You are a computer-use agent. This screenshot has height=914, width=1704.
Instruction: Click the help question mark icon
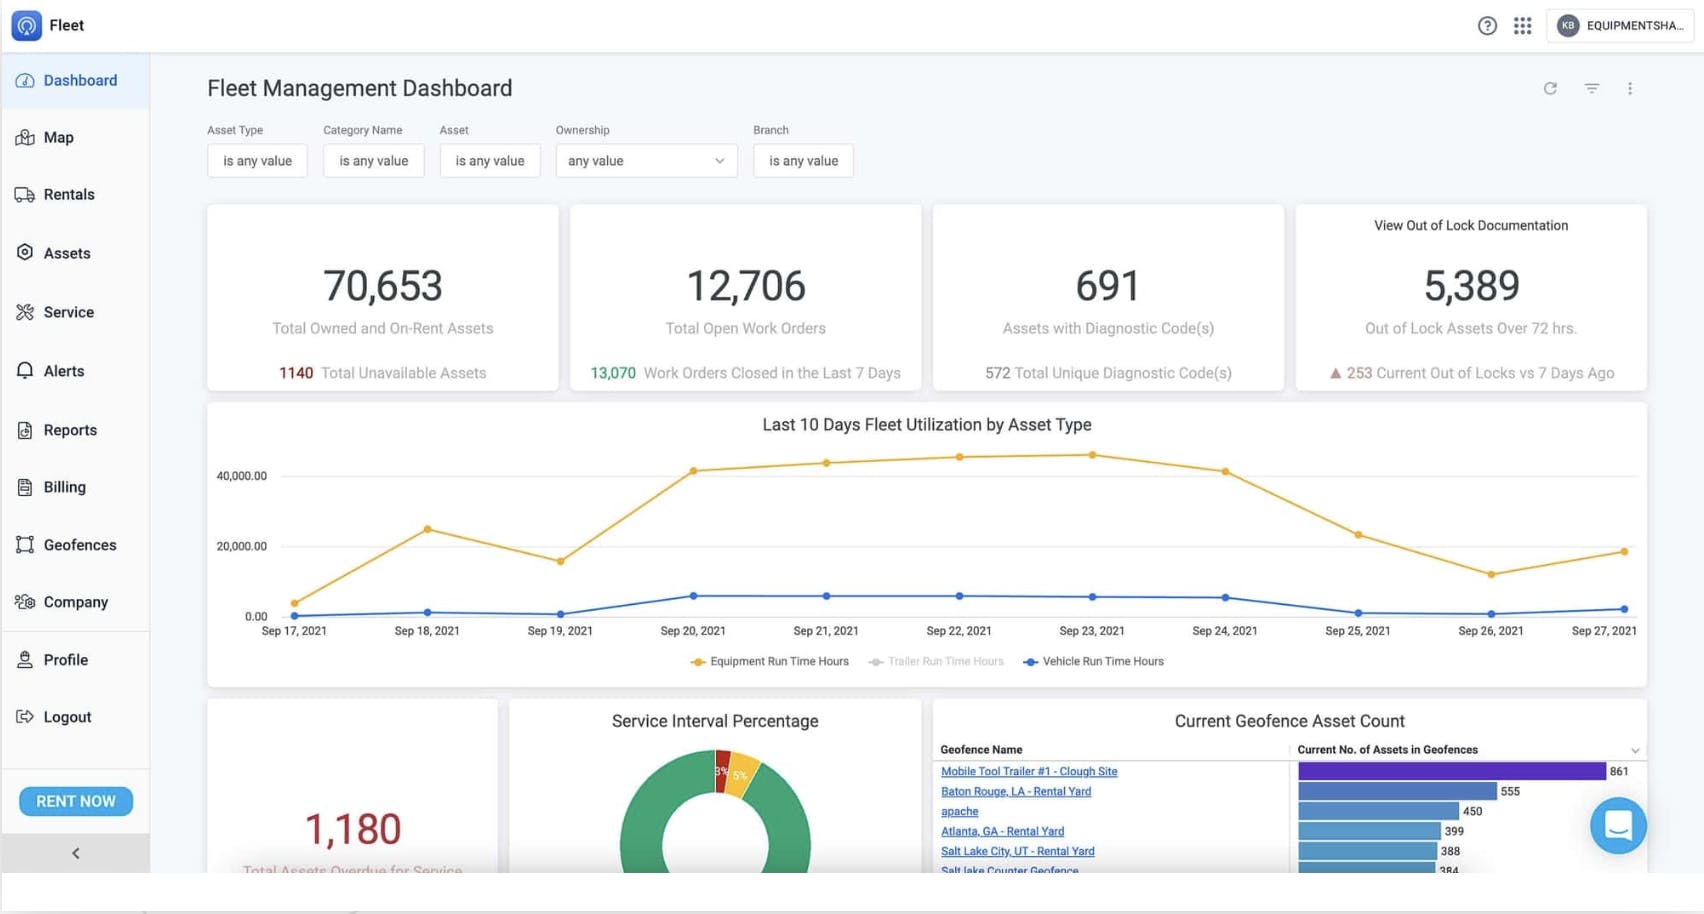[x=1487, y=26]
